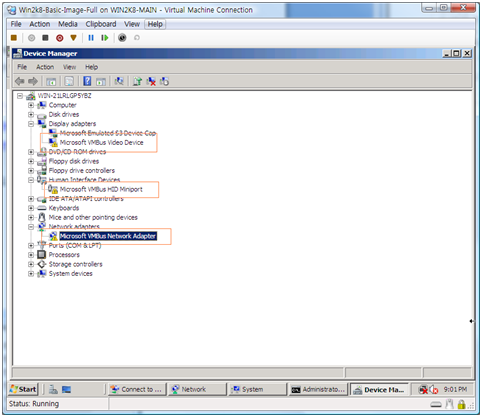Click the orange Save state icon
482x417 pixels.
tap(73, 38)
